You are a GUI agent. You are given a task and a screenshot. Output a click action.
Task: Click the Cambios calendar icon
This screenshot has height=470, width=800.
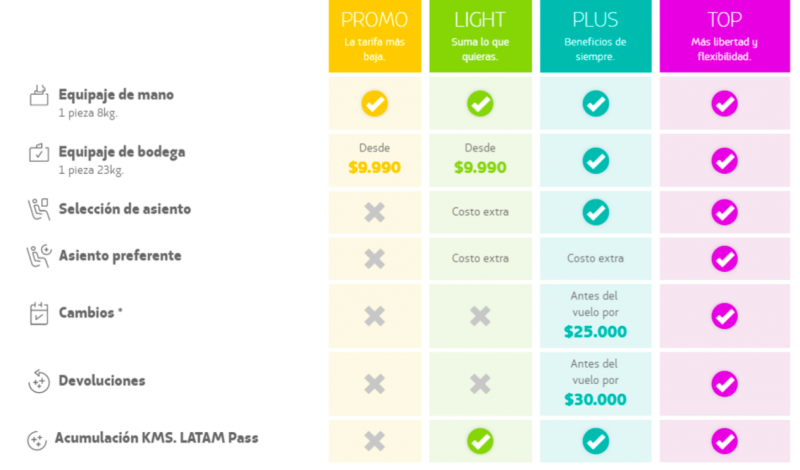coord(39,313)
